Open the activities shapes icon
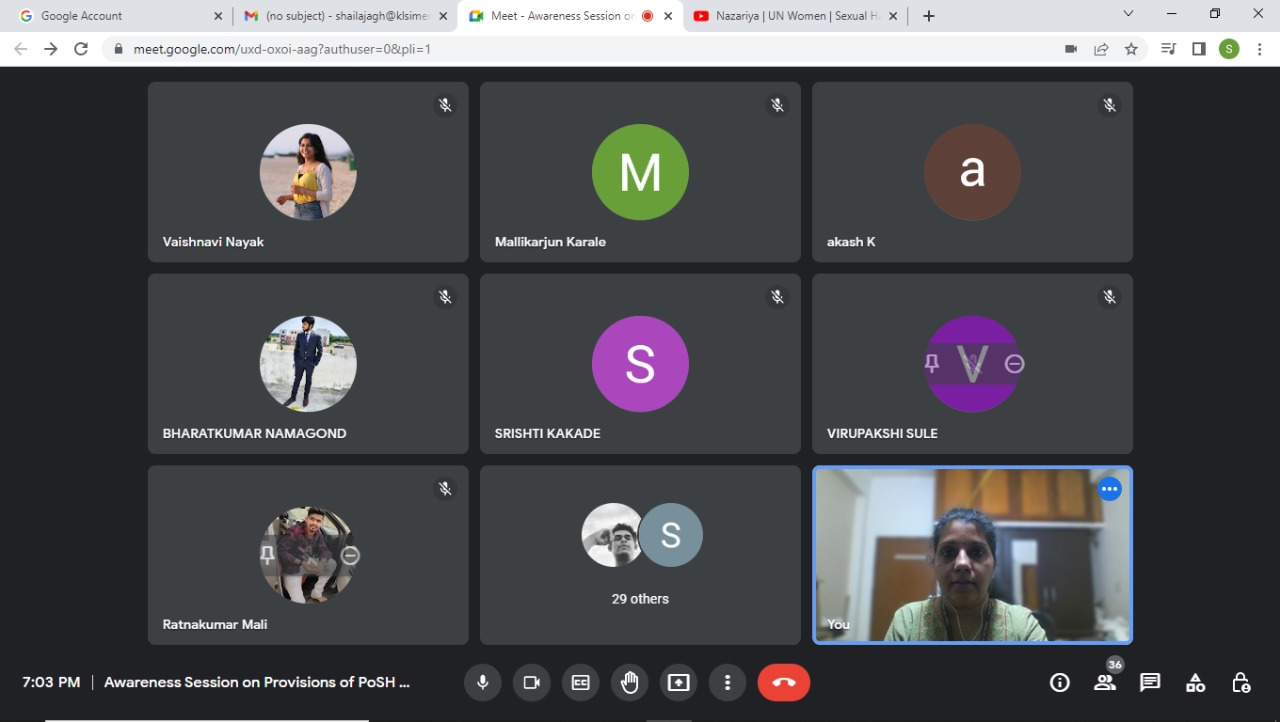1280x722 pixels. [x=1195, y=682]
